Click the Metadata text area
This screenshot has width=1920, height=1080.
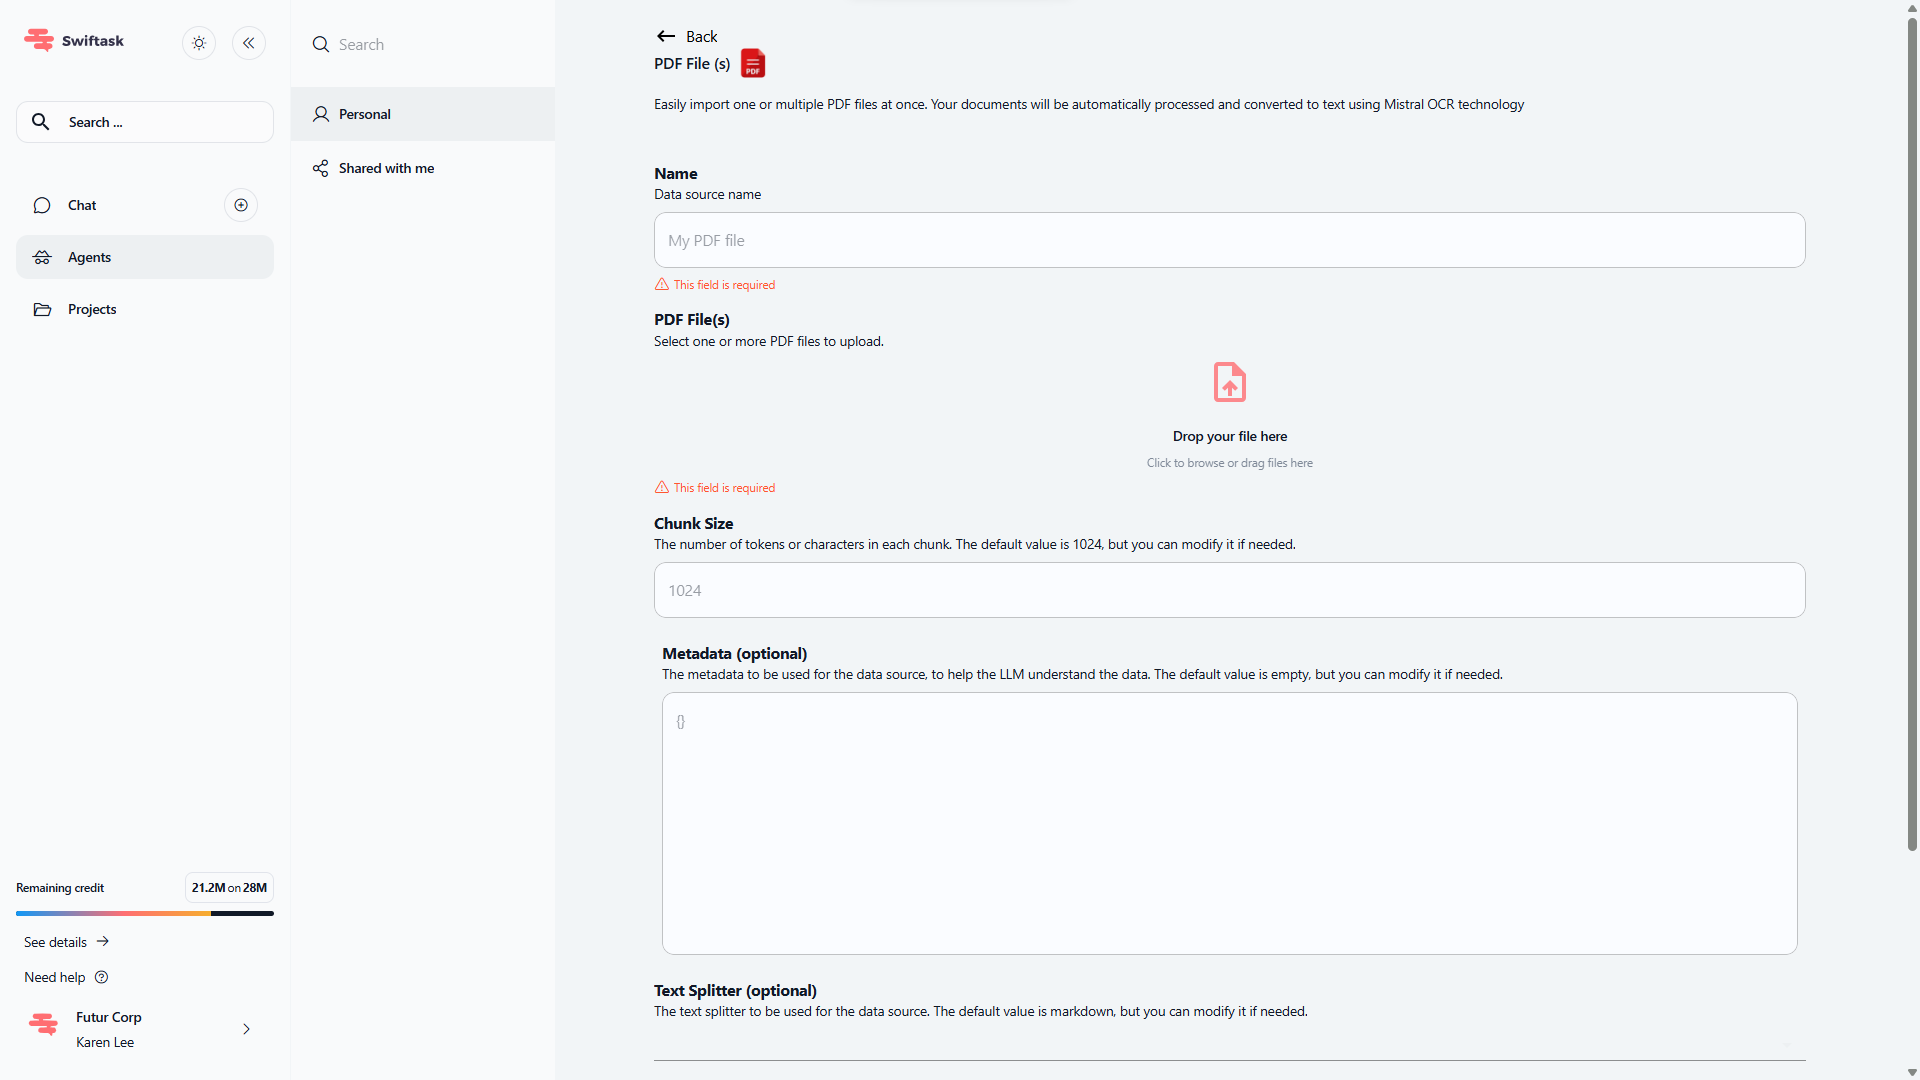[x=1229, y=823]
